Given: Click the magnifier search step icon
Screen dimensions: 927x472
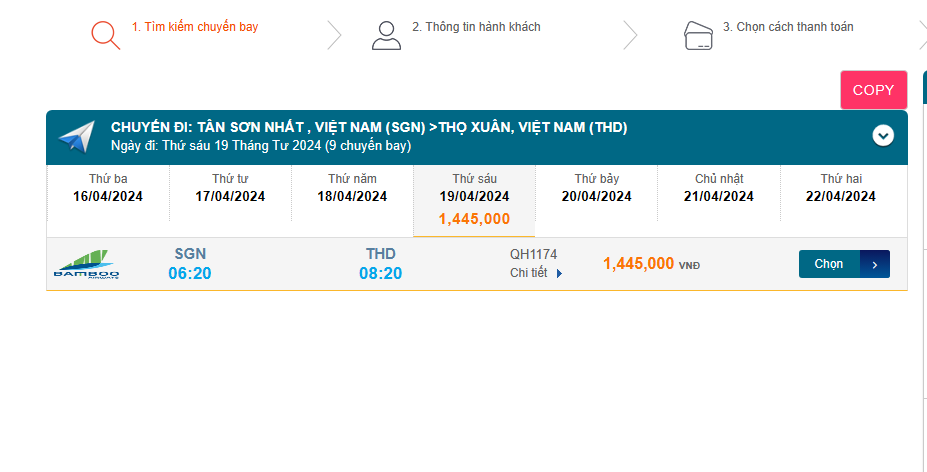Looking at the screenshot, I should click(105, 35).
